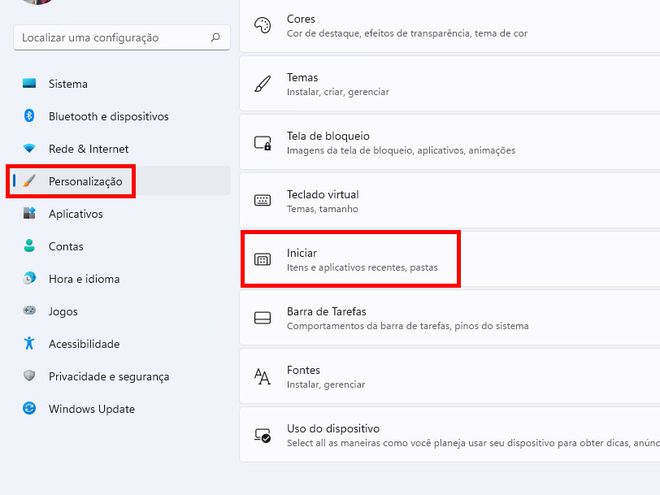Click the Jogos gamepad icon
The height and width of the screenshot is (495, 660).
click(x=29, y=311)
